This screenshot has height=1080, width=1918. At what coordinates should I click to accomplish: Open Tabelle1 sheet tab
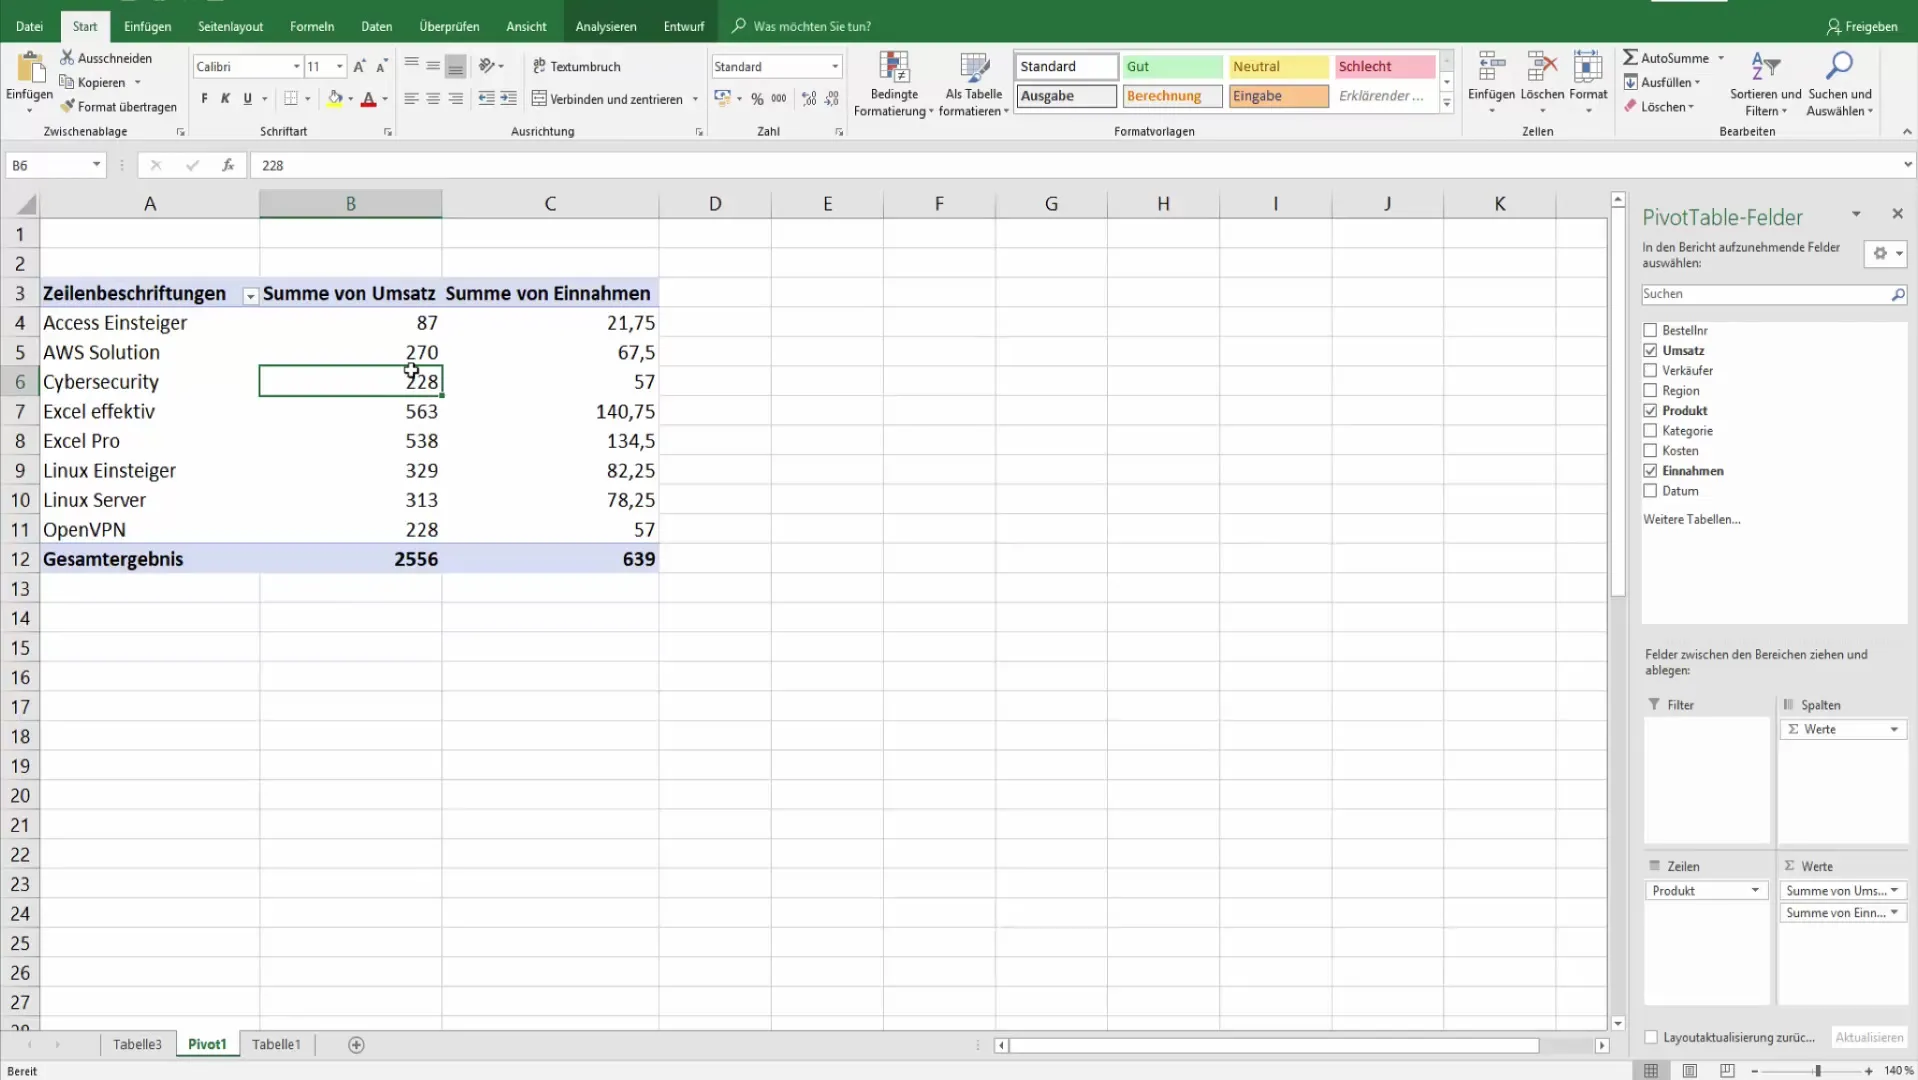pos(276,1044)
